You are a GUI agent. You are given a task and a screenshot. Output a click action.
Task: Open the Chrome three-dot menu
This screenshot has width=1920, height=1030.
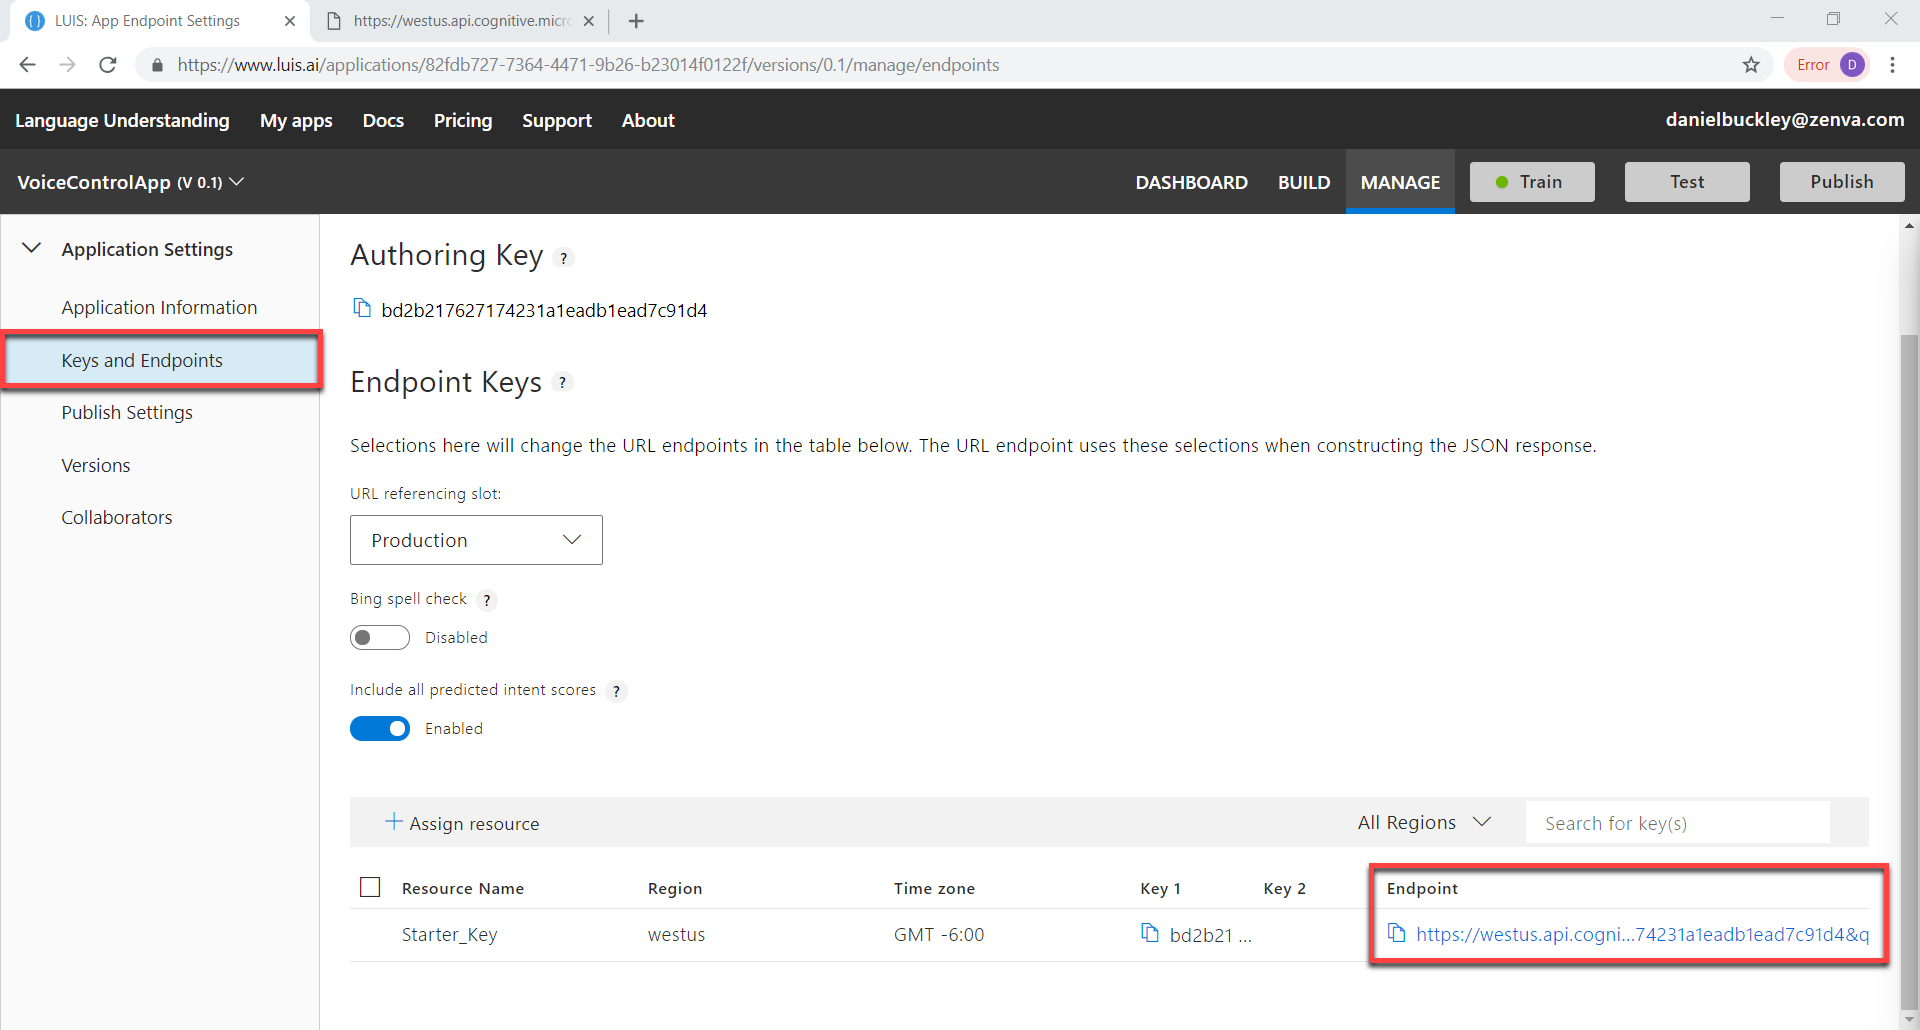(1892, 65)
